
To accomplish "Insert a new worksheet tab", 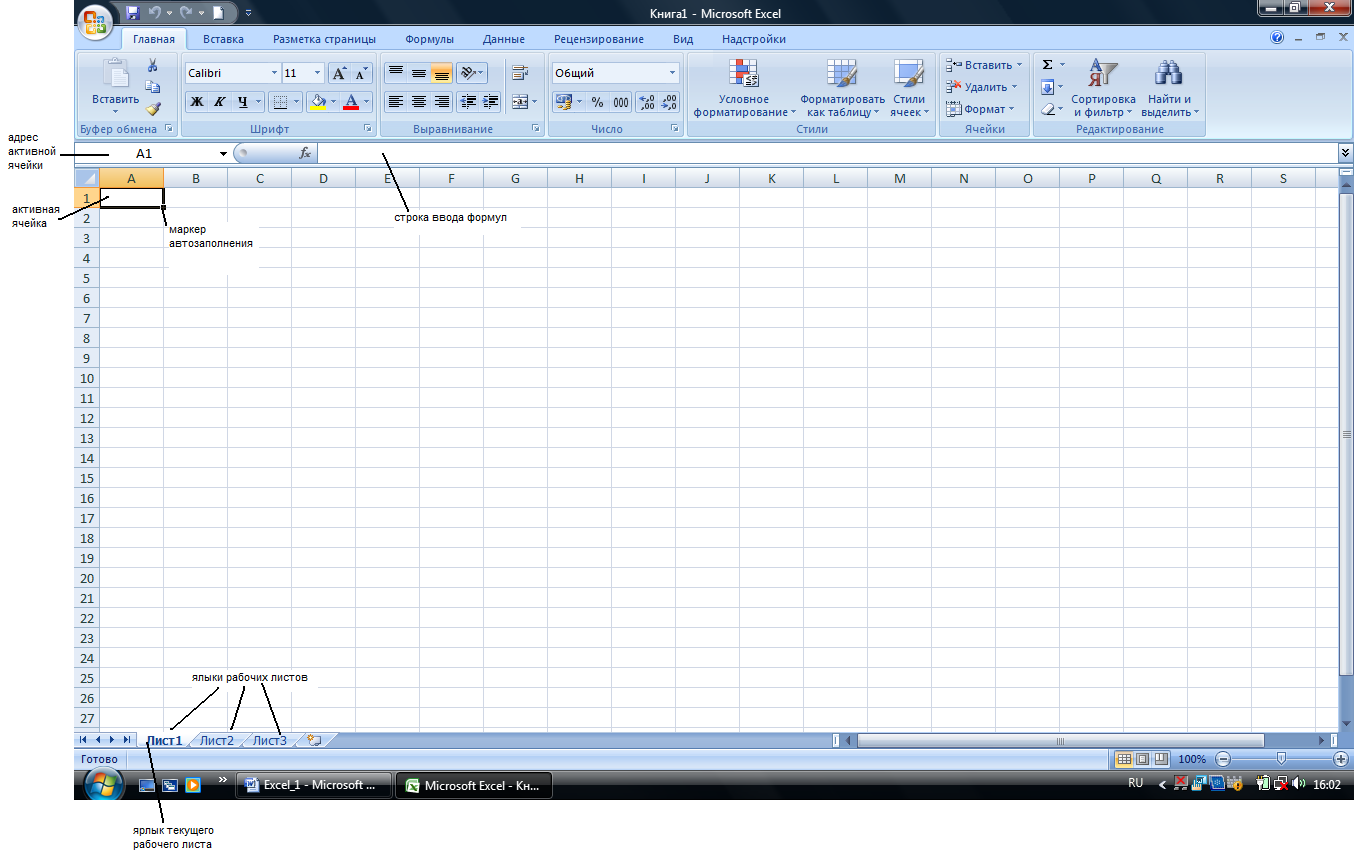I will pyautogui.click(x=314, y=740).
